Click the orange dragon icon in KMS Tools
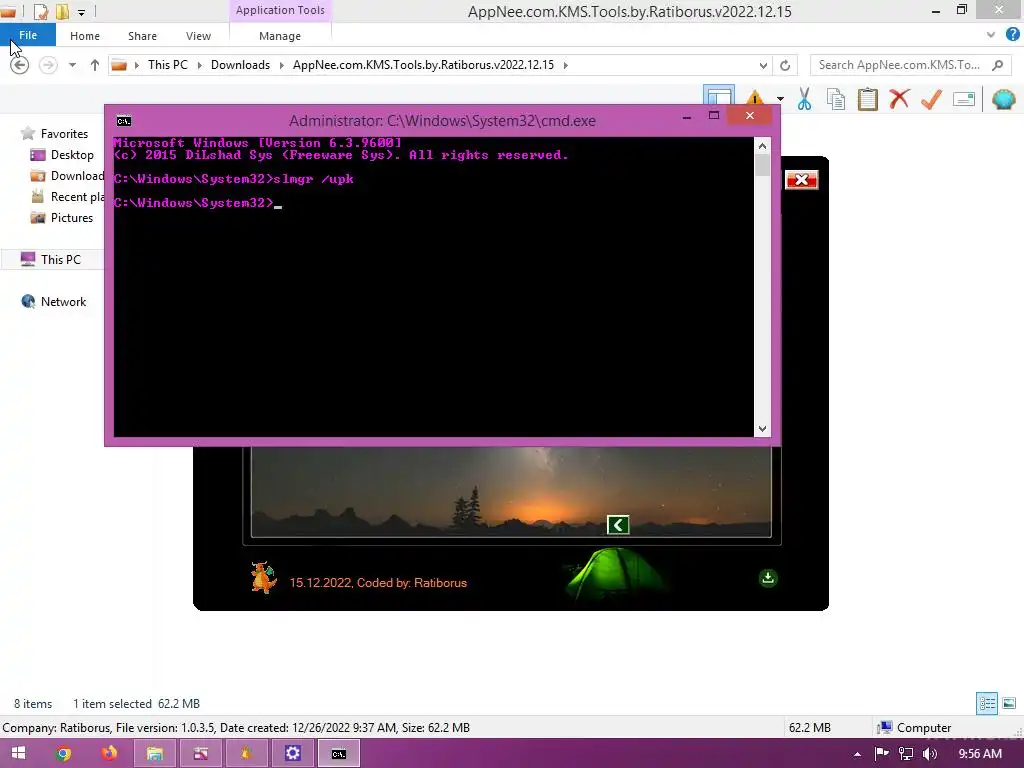This screenshot has width=1024, height=768. pyautogui.click(x=264, y=577)
